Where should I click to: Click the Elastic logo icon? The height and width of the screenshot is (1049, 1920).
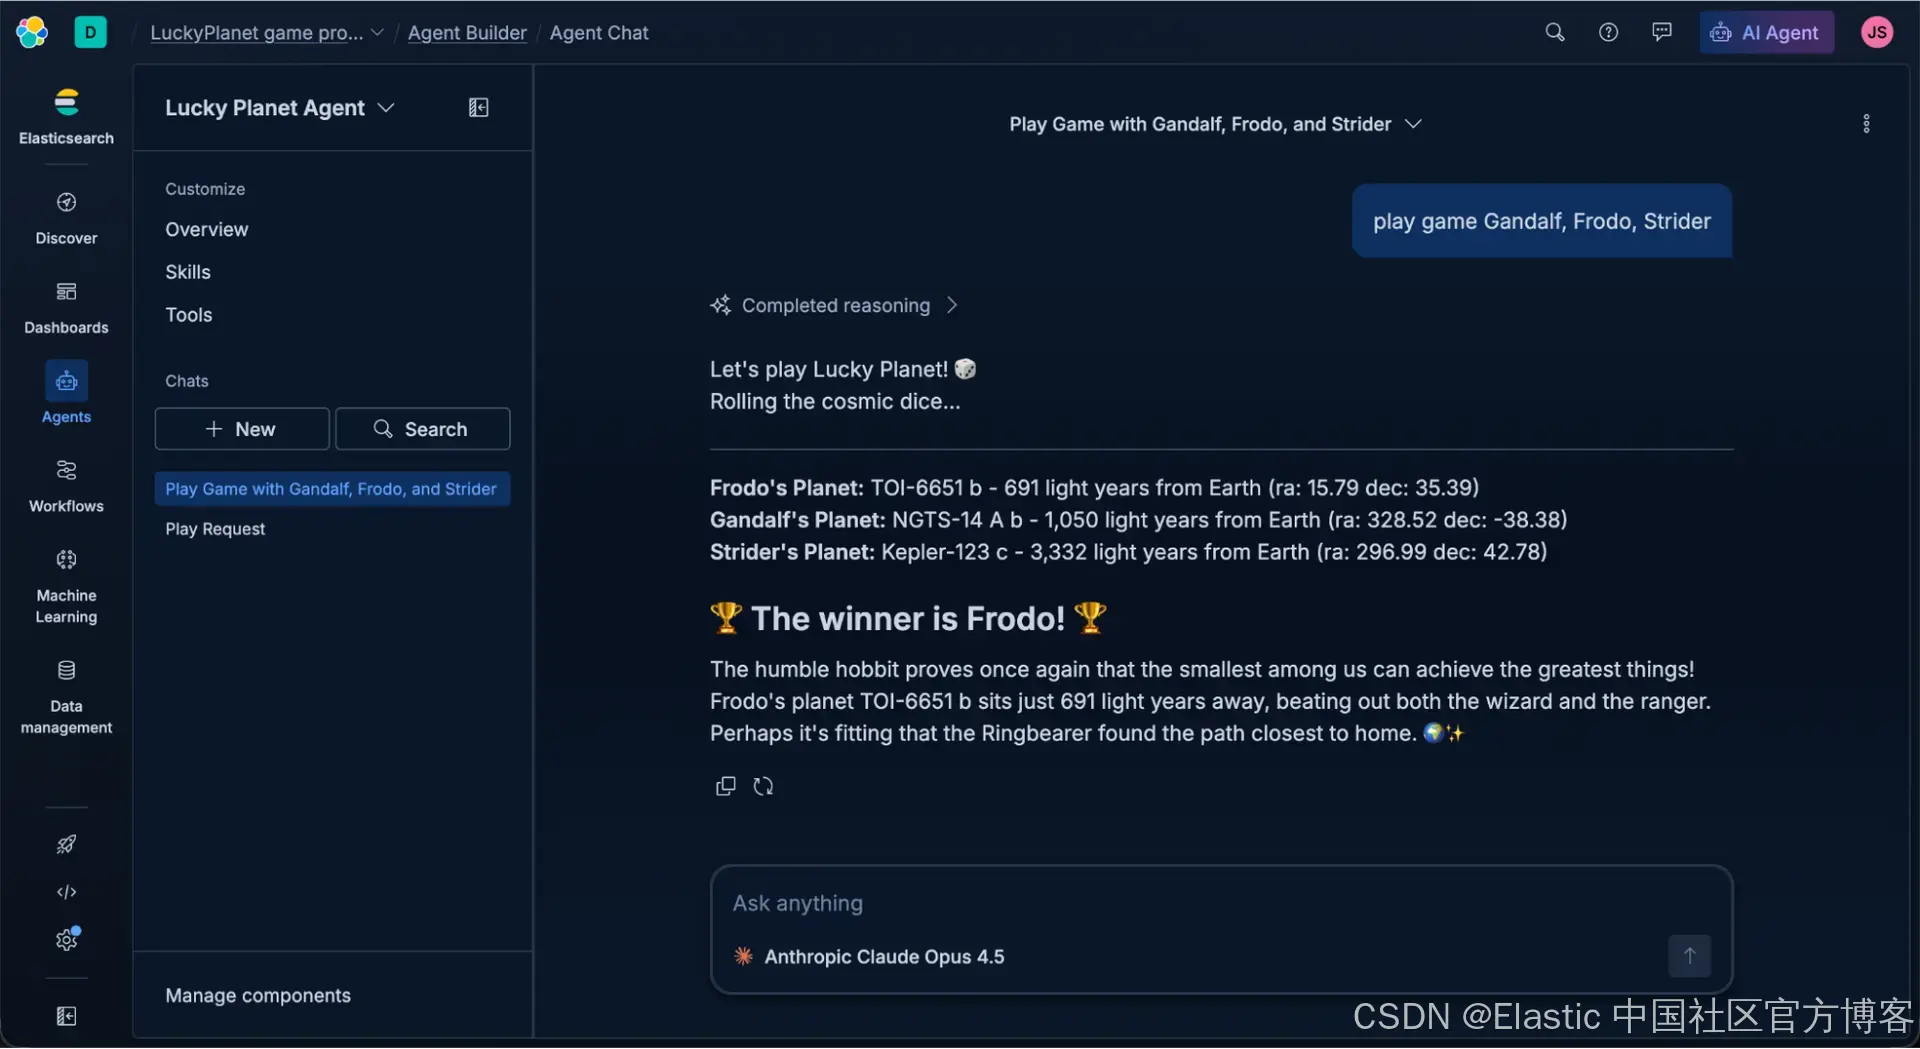pyautogui.click(x=32, y=32)
